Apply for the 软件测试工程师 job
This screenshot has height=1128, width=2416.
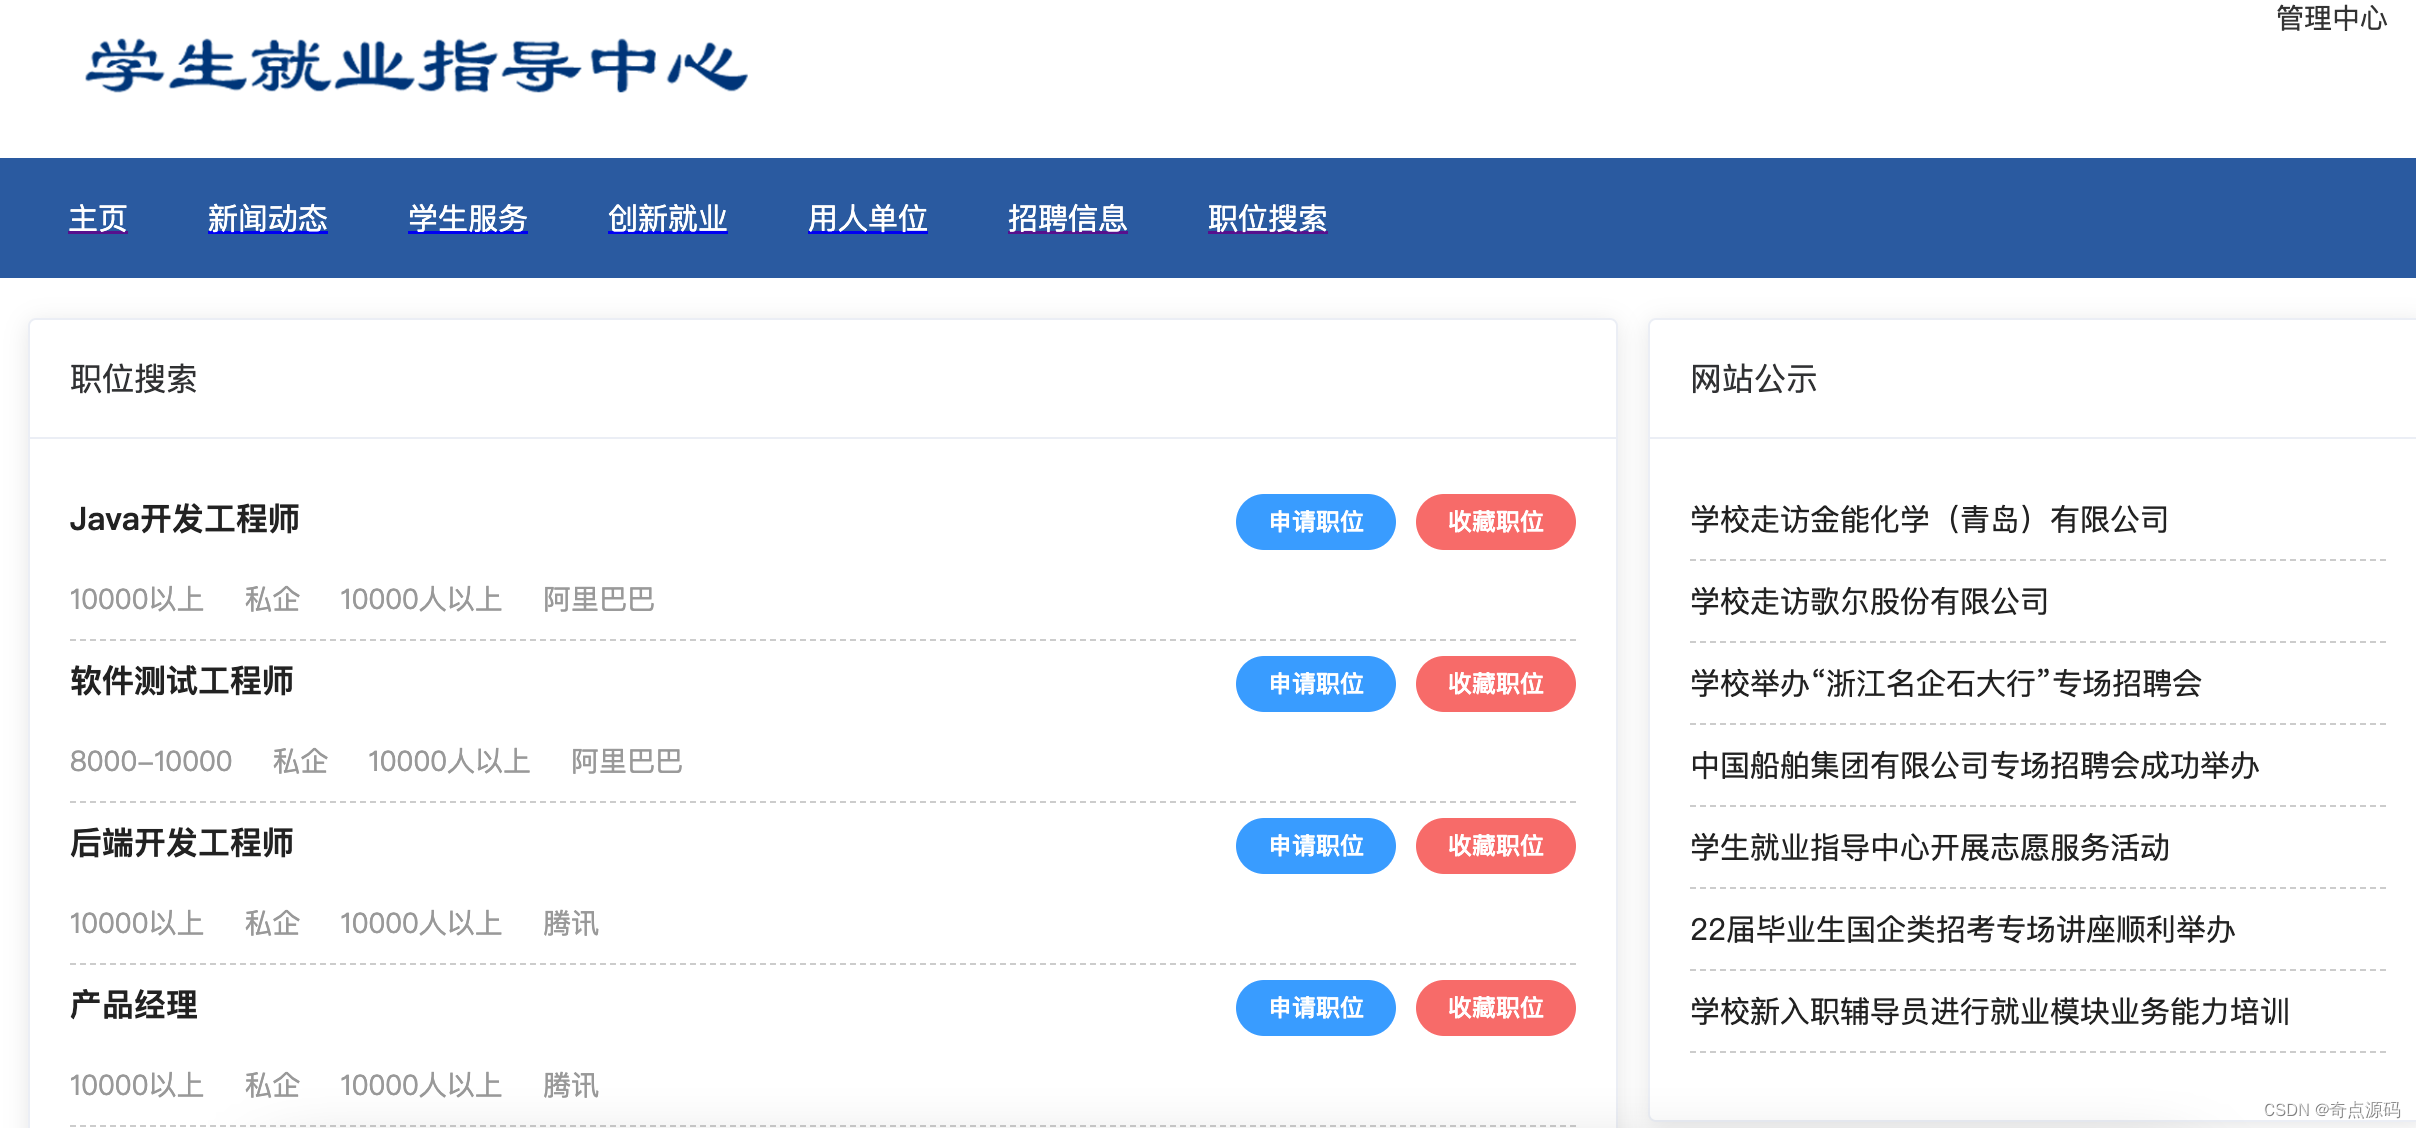click(1315, 684)
